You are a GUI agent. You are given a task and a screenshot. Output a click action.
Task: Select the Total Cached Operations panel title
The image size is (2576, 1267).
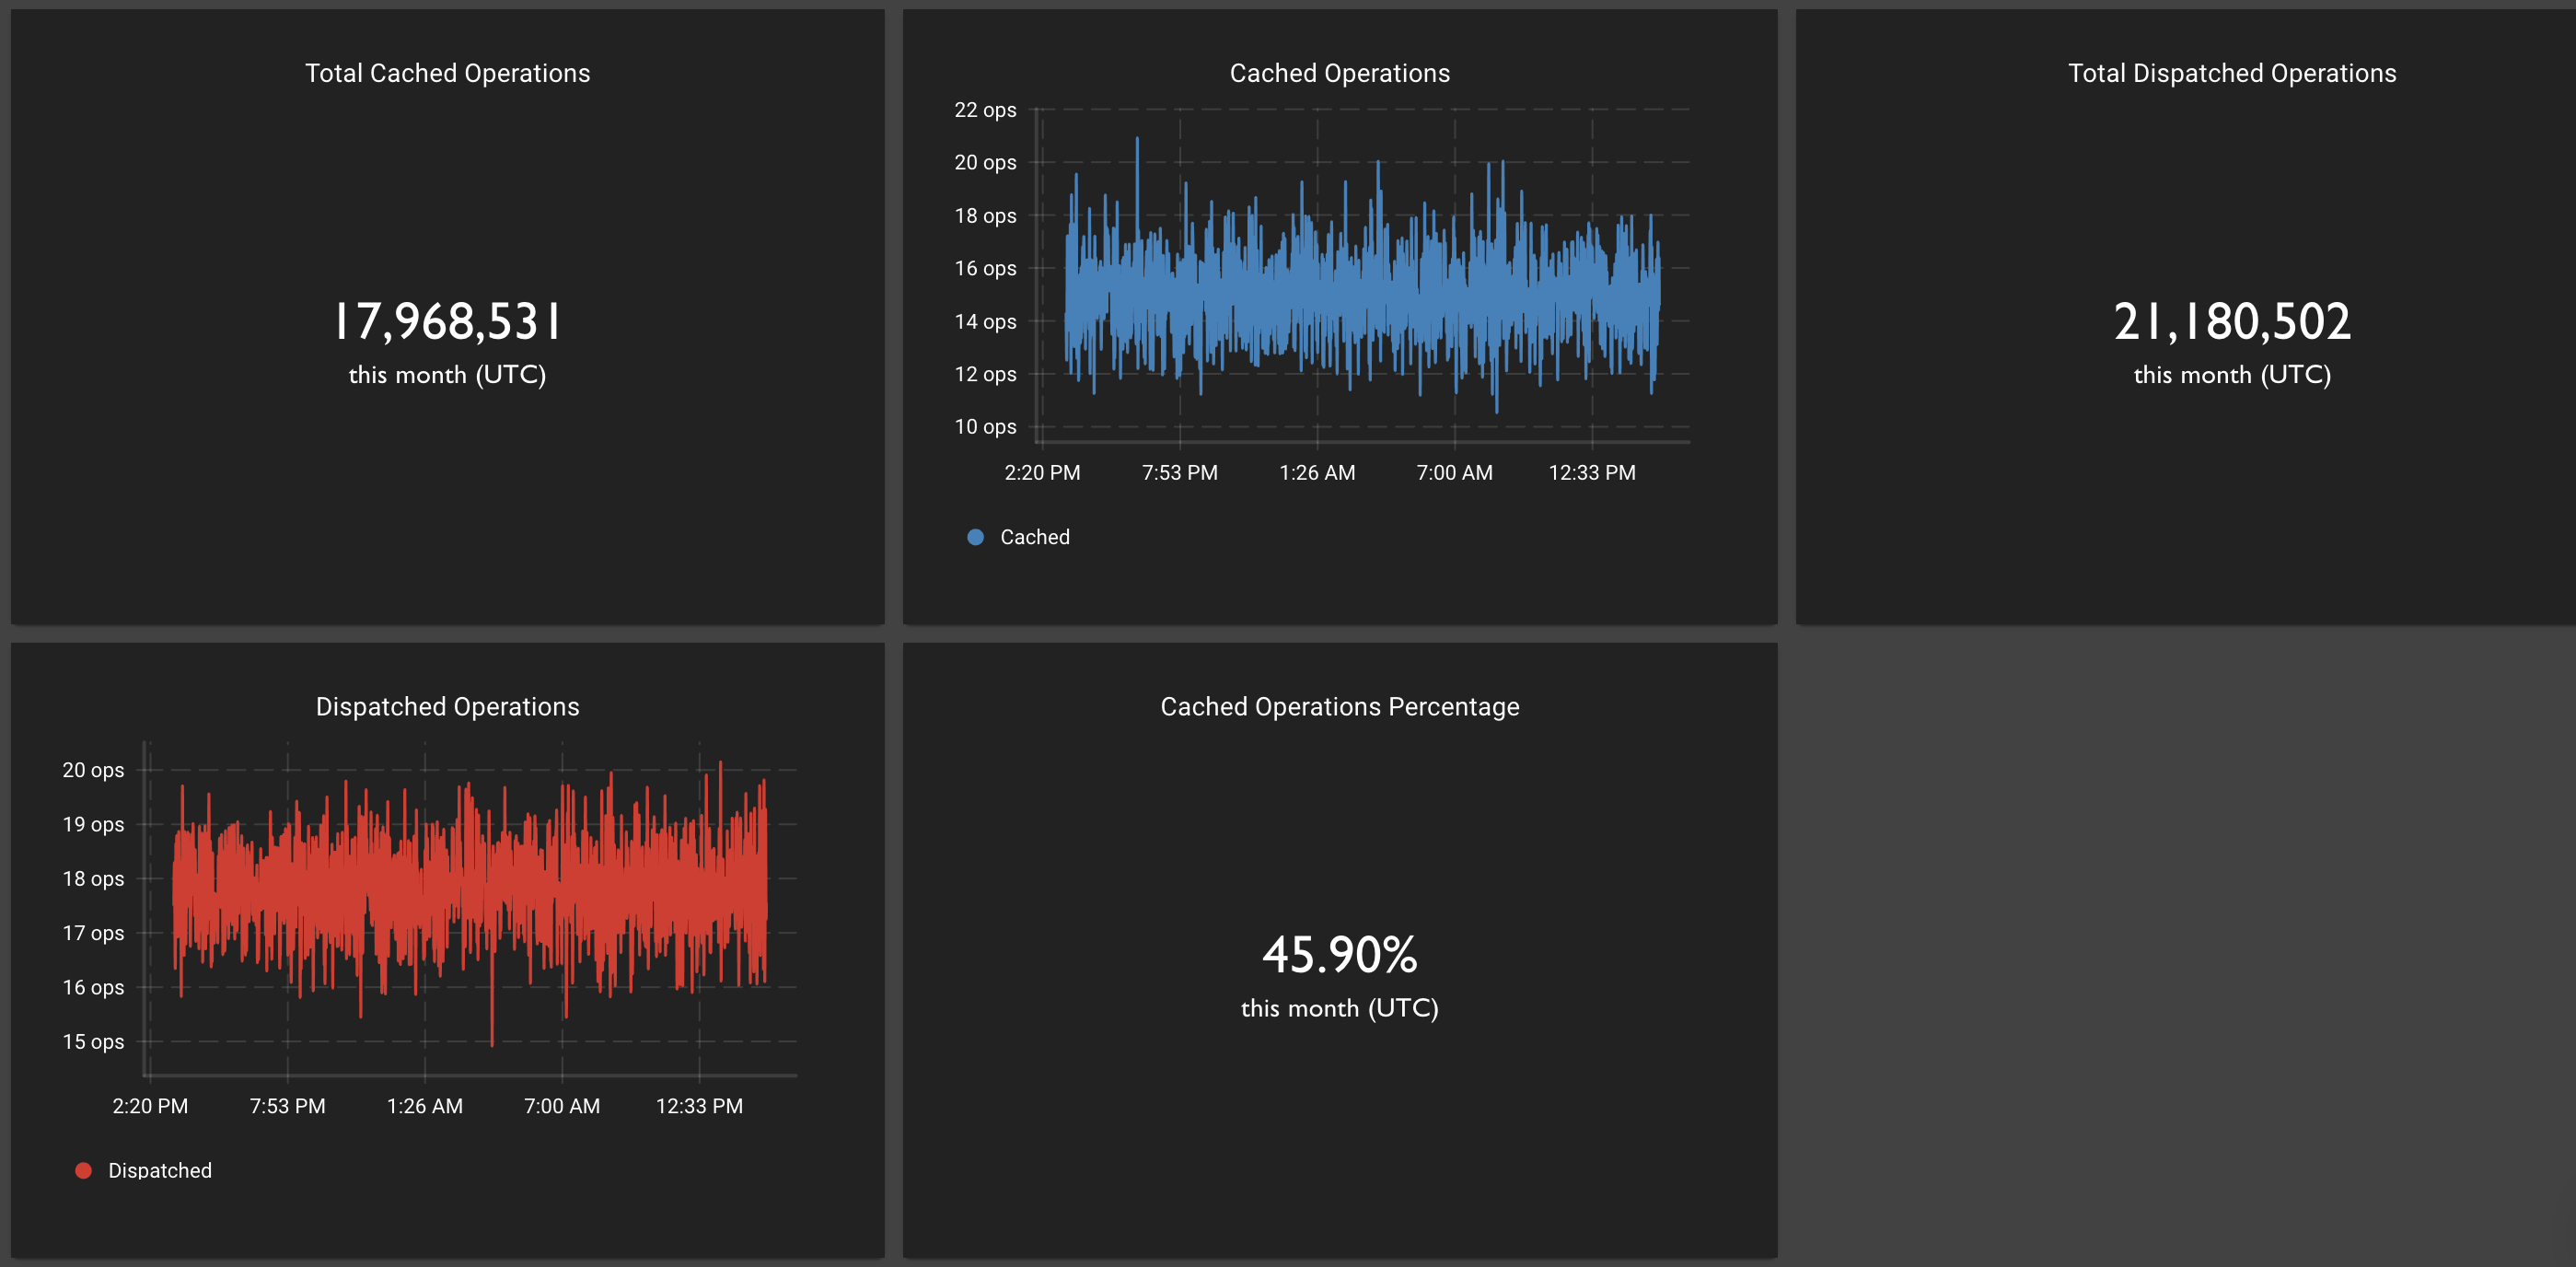(x=447, y=73)
